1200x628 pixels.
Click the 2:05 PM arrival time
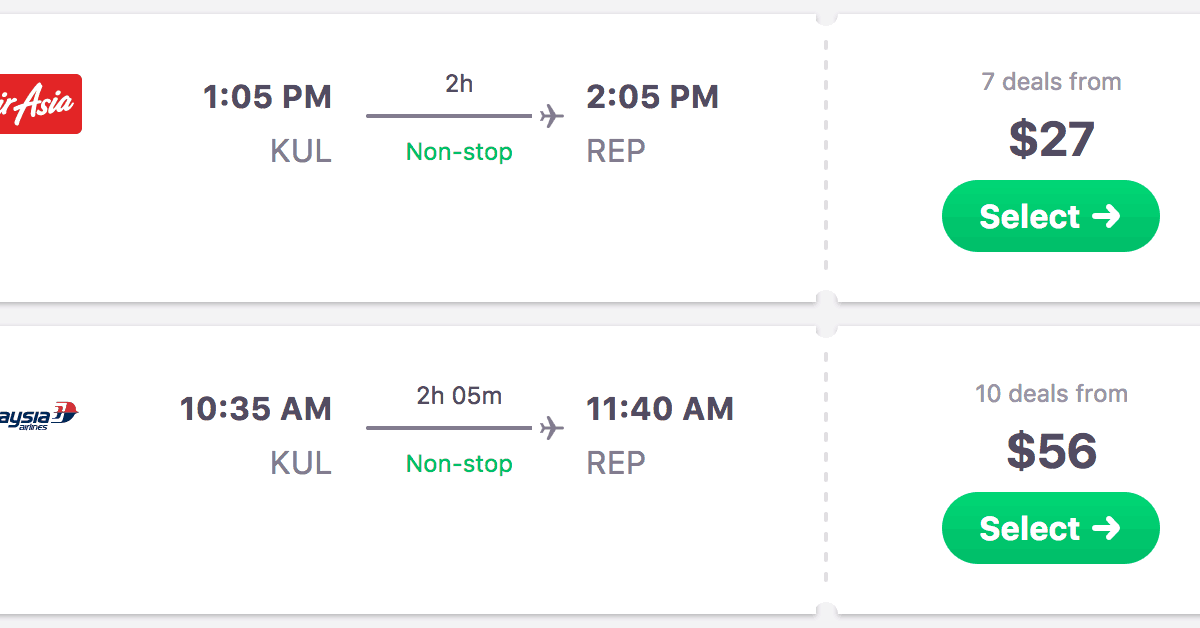click(x=652, y=97)
